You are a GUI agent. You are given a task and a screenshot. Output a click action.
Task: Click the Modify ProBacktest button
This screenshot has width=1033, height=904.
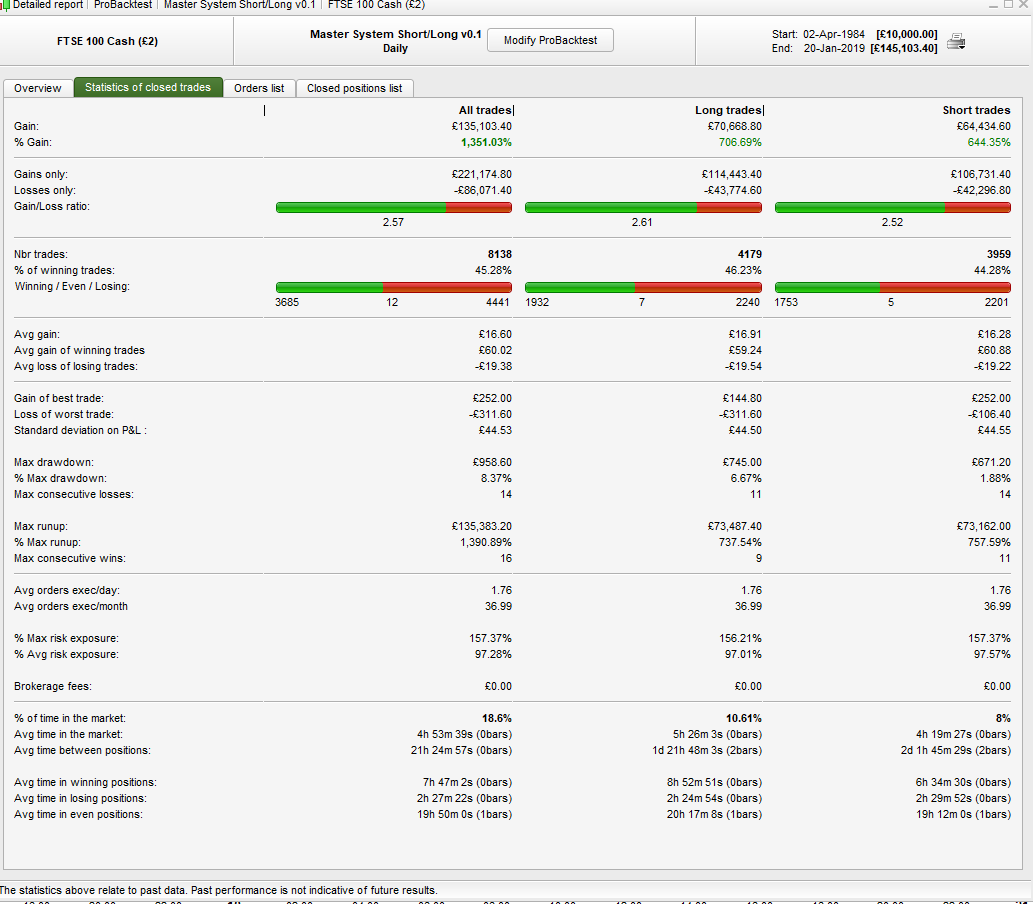click(550, 40)
